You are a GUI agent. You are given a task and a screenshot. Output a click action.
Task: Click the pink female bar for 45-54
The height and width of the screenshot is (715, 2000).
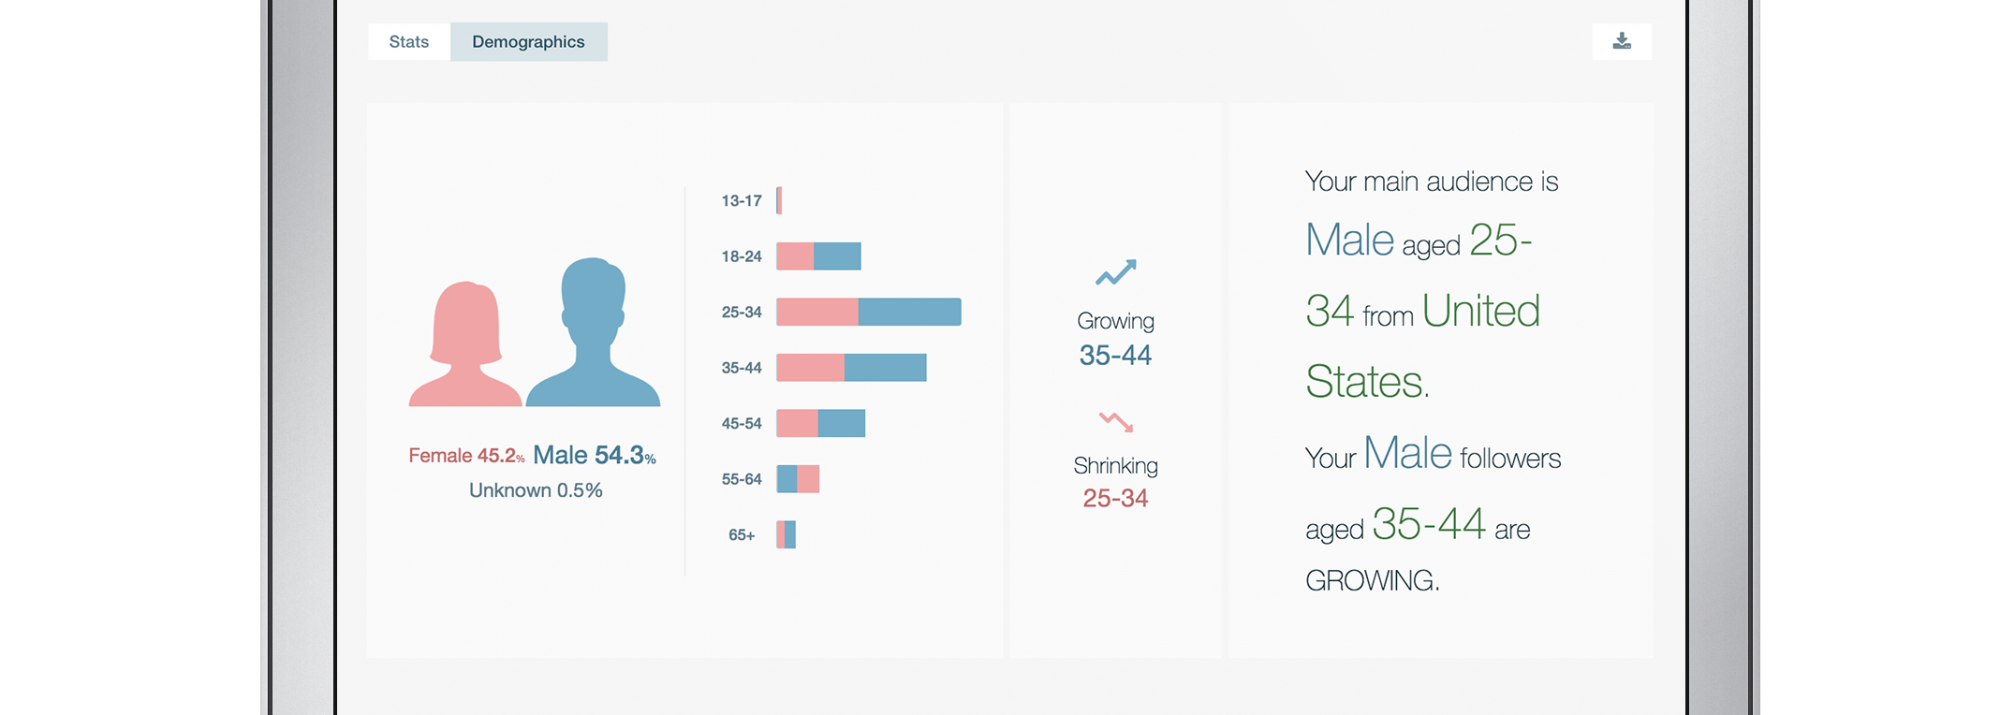tap(797, 424)
